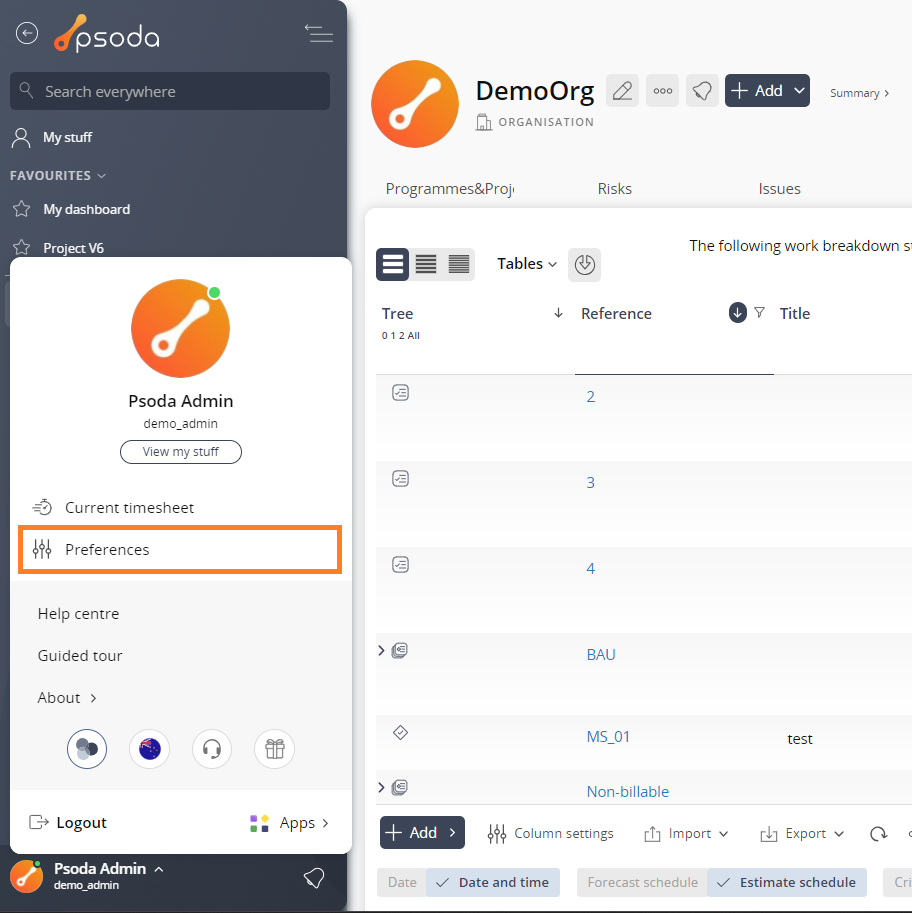Click the star icon beside Project V6
The height and width of the screenshot is (913, 912).
tap(22, 248)
